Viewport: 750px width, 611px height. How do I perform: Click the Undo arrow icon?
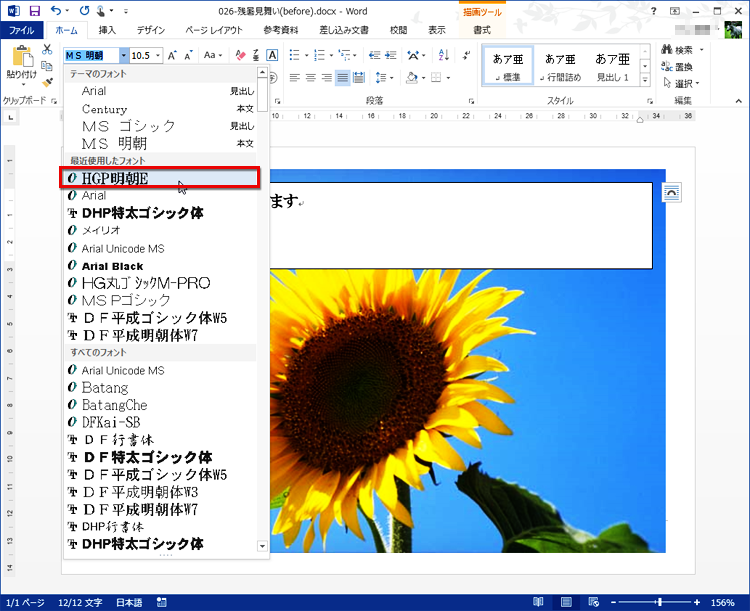pyautogui.click(x=56, y=11)
